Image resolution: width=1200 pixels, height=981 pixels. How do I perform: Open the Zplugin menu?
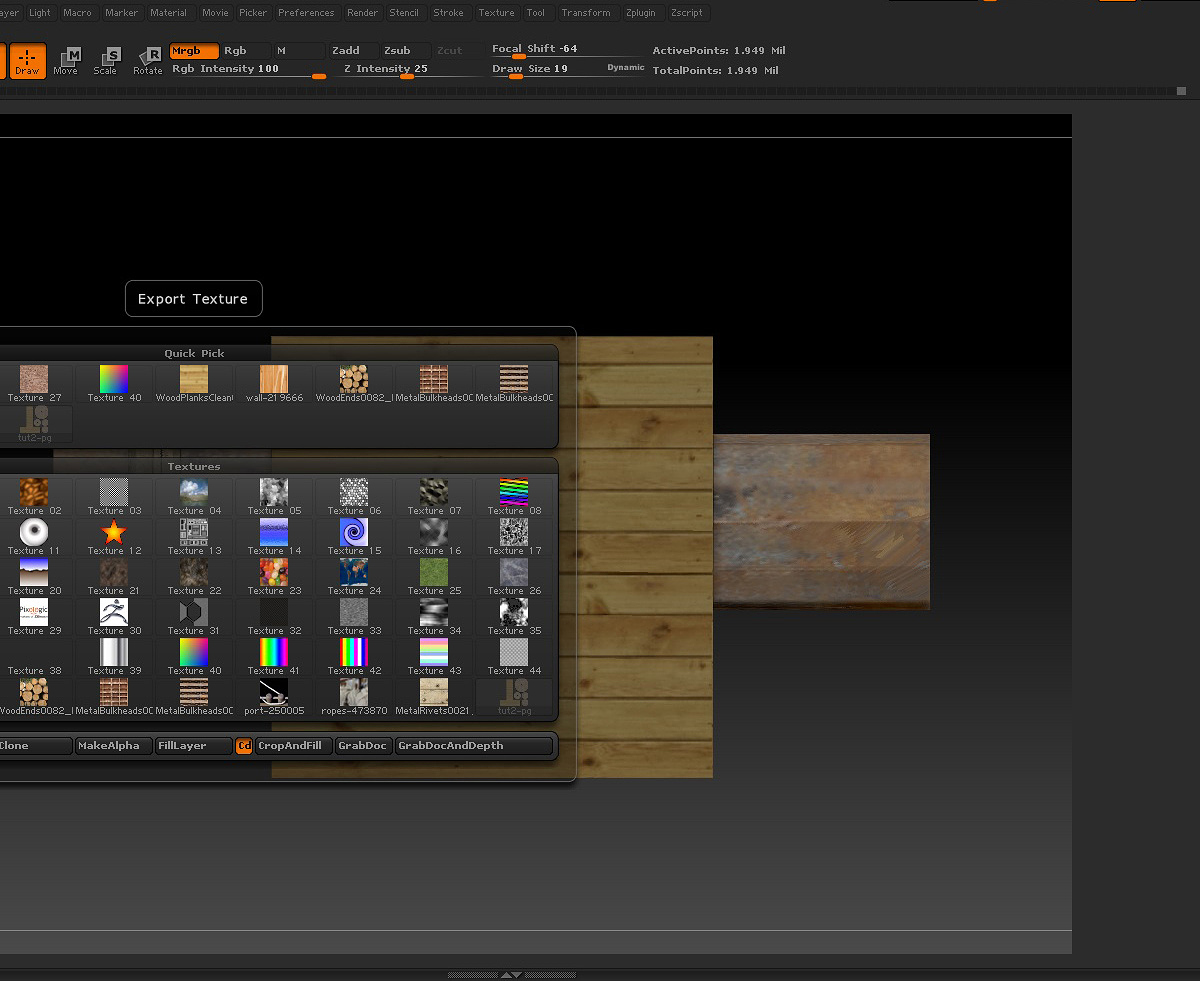pyautogui.click(x=641, y=13)
